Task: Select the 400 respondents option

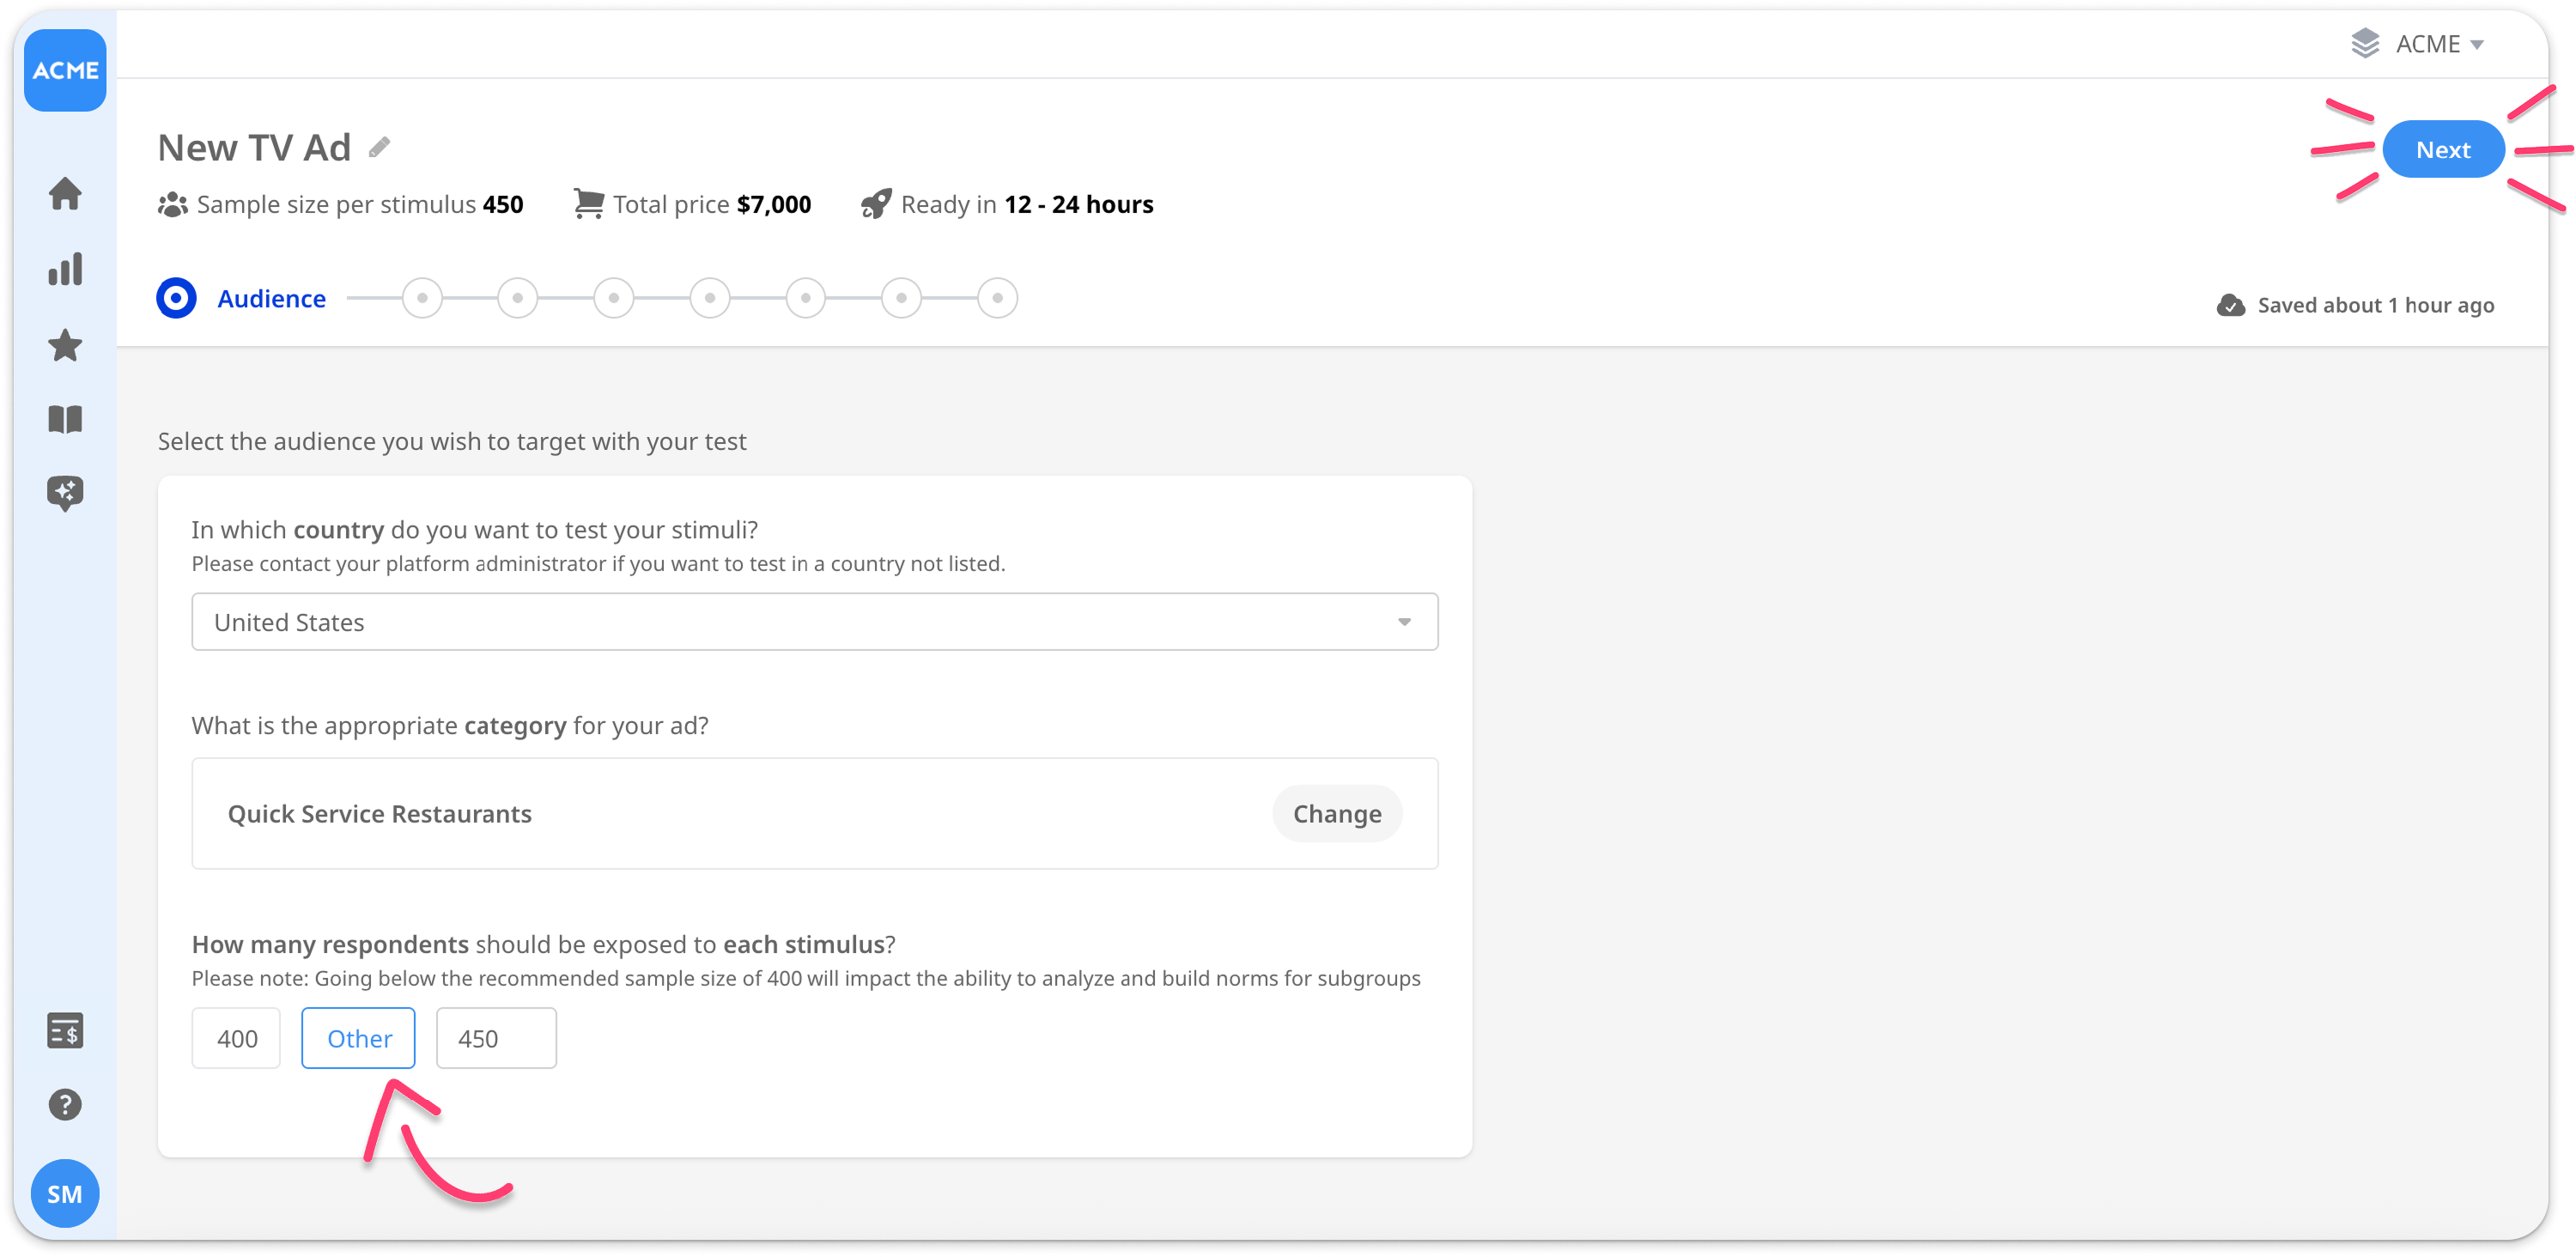Action: (236, 1038)
